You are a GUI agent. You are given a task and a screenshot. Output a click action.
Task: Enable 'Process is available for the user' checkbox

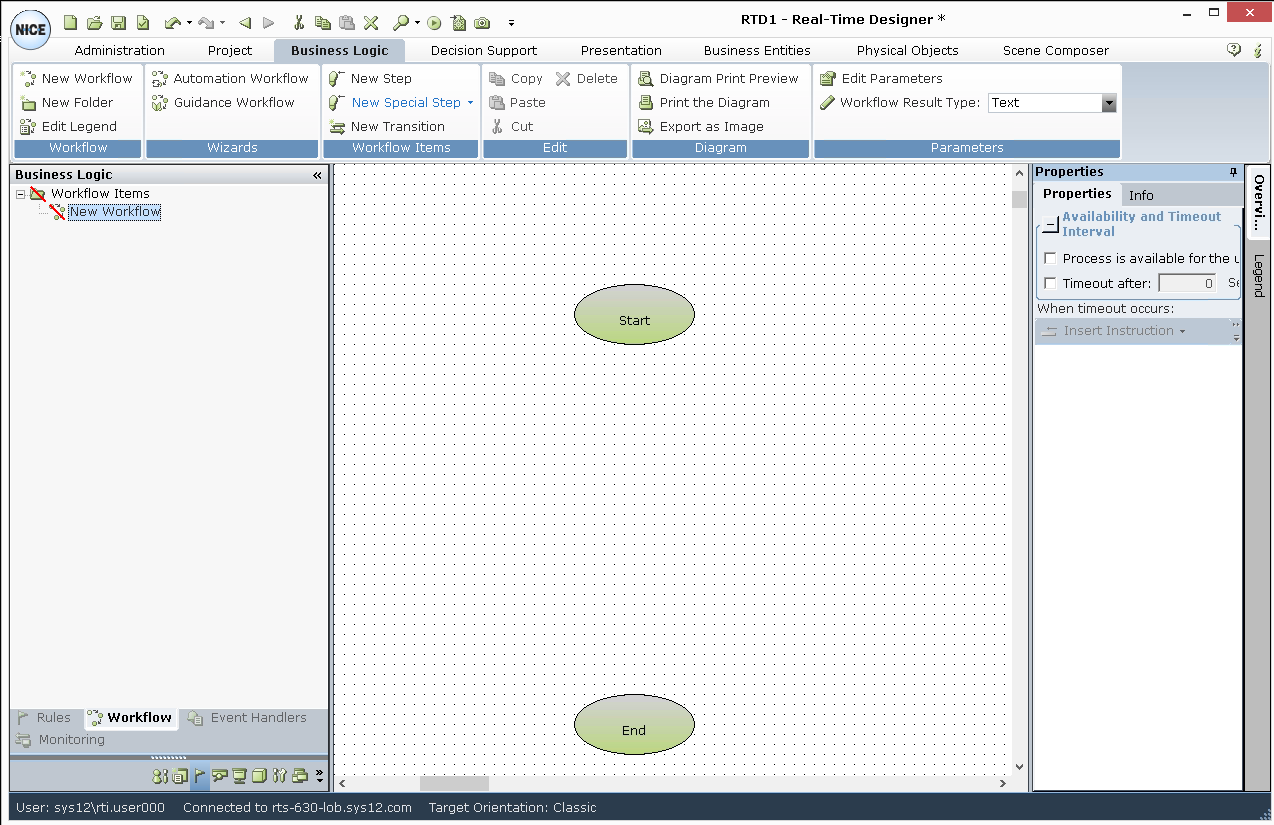[1050, 258]
